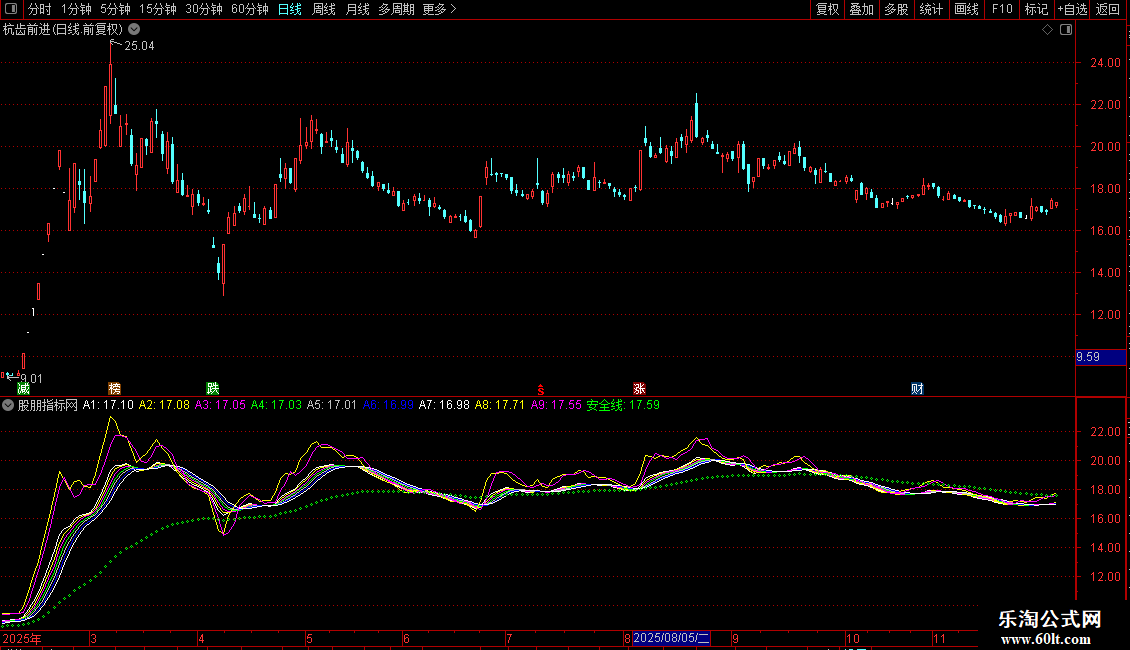1130x650 pixels.
Task: Click the blue 财 event marker
Action: pos(917,389)
